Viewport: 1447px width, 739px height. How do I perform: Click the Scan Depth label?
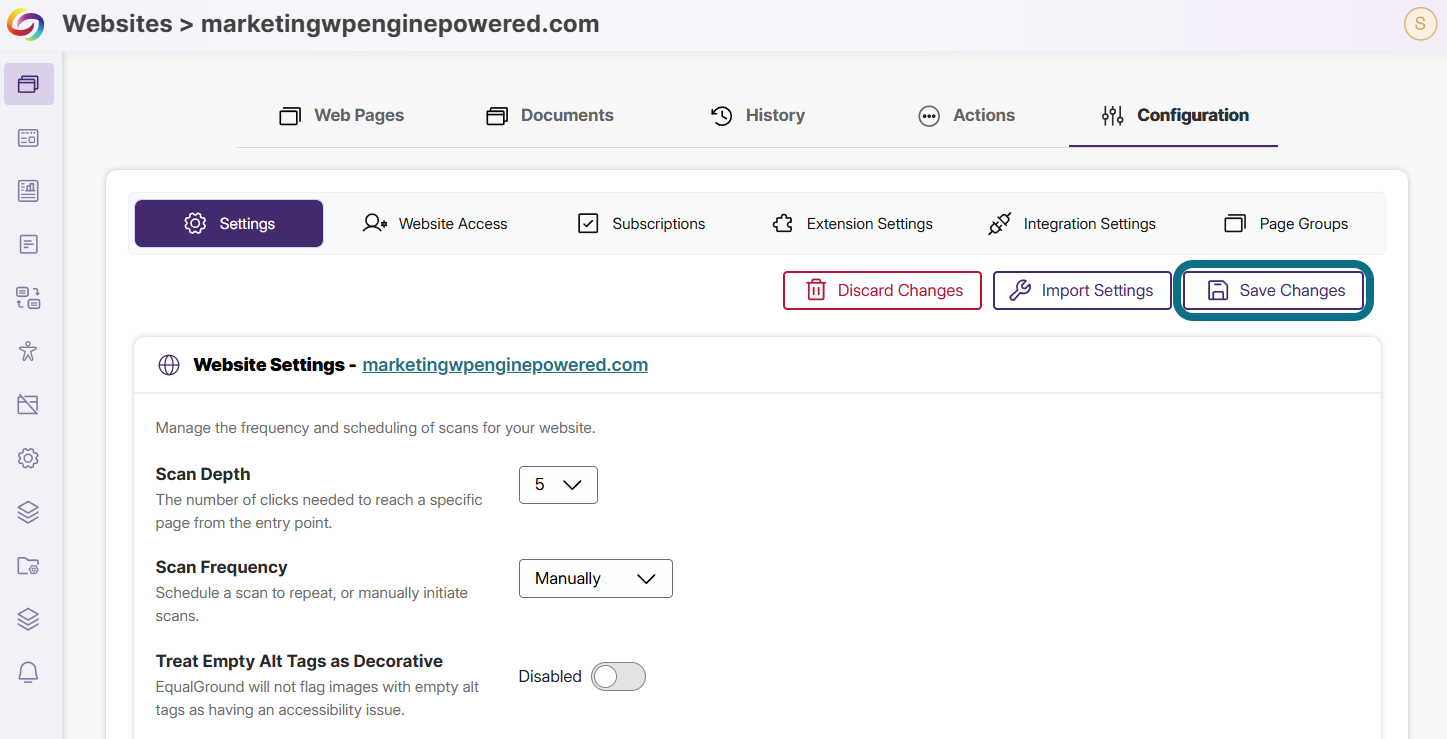pyautogui.click(x=203, y=474)
